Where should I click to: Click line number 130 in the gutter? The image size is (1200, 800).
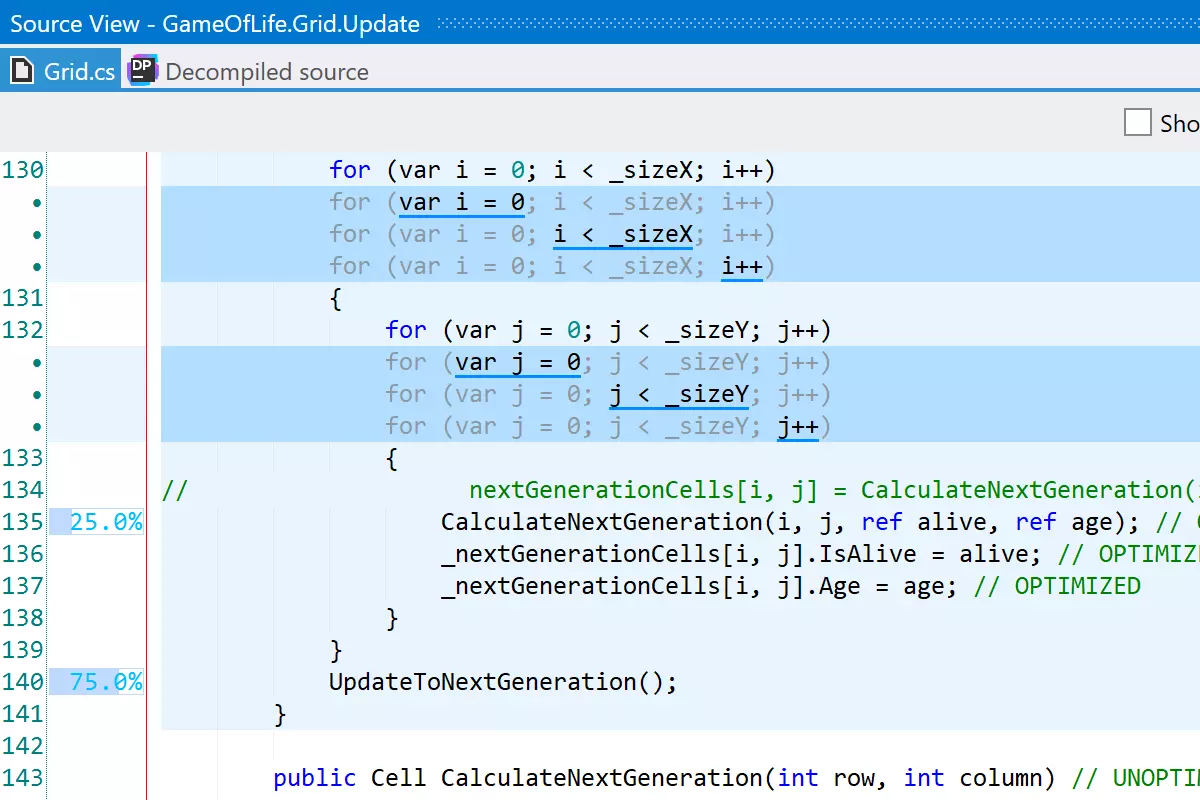point(22,170)
